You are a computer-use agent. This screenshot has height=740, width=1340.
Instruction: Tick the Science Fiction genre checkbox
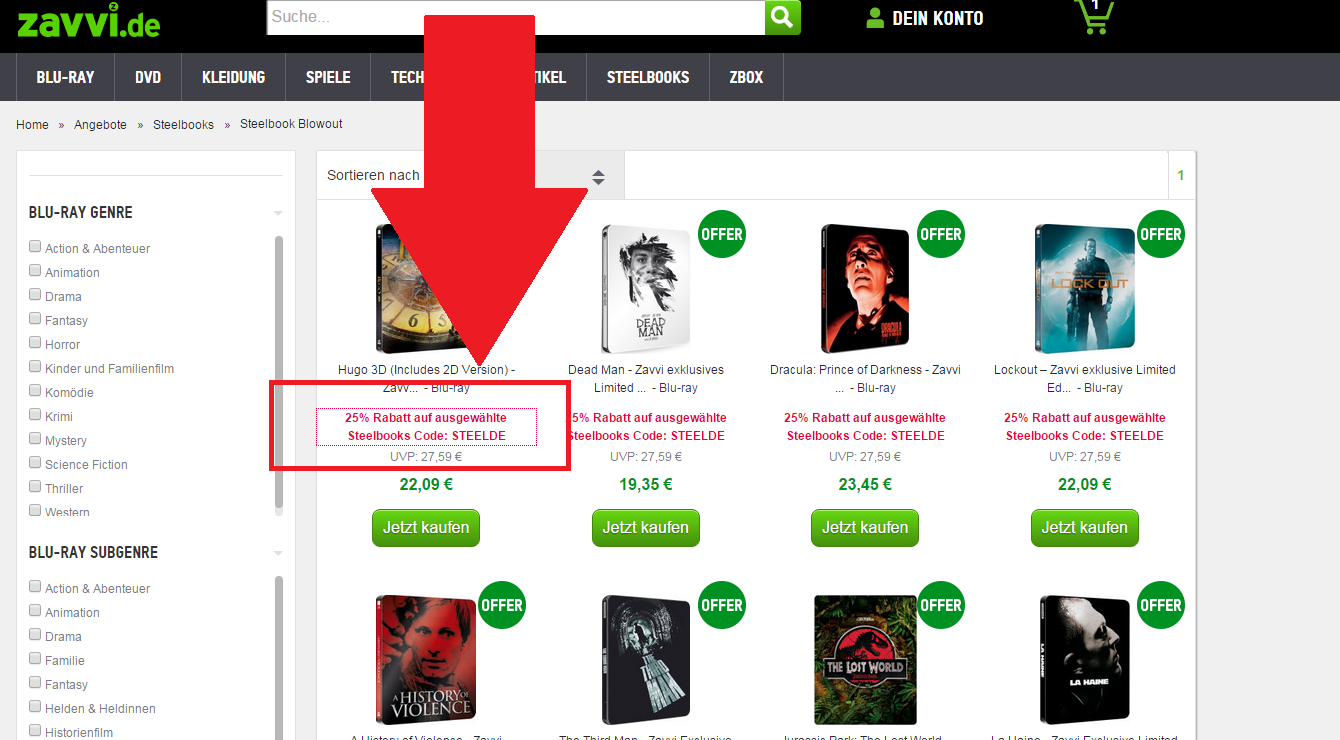[x=36, y=463]
